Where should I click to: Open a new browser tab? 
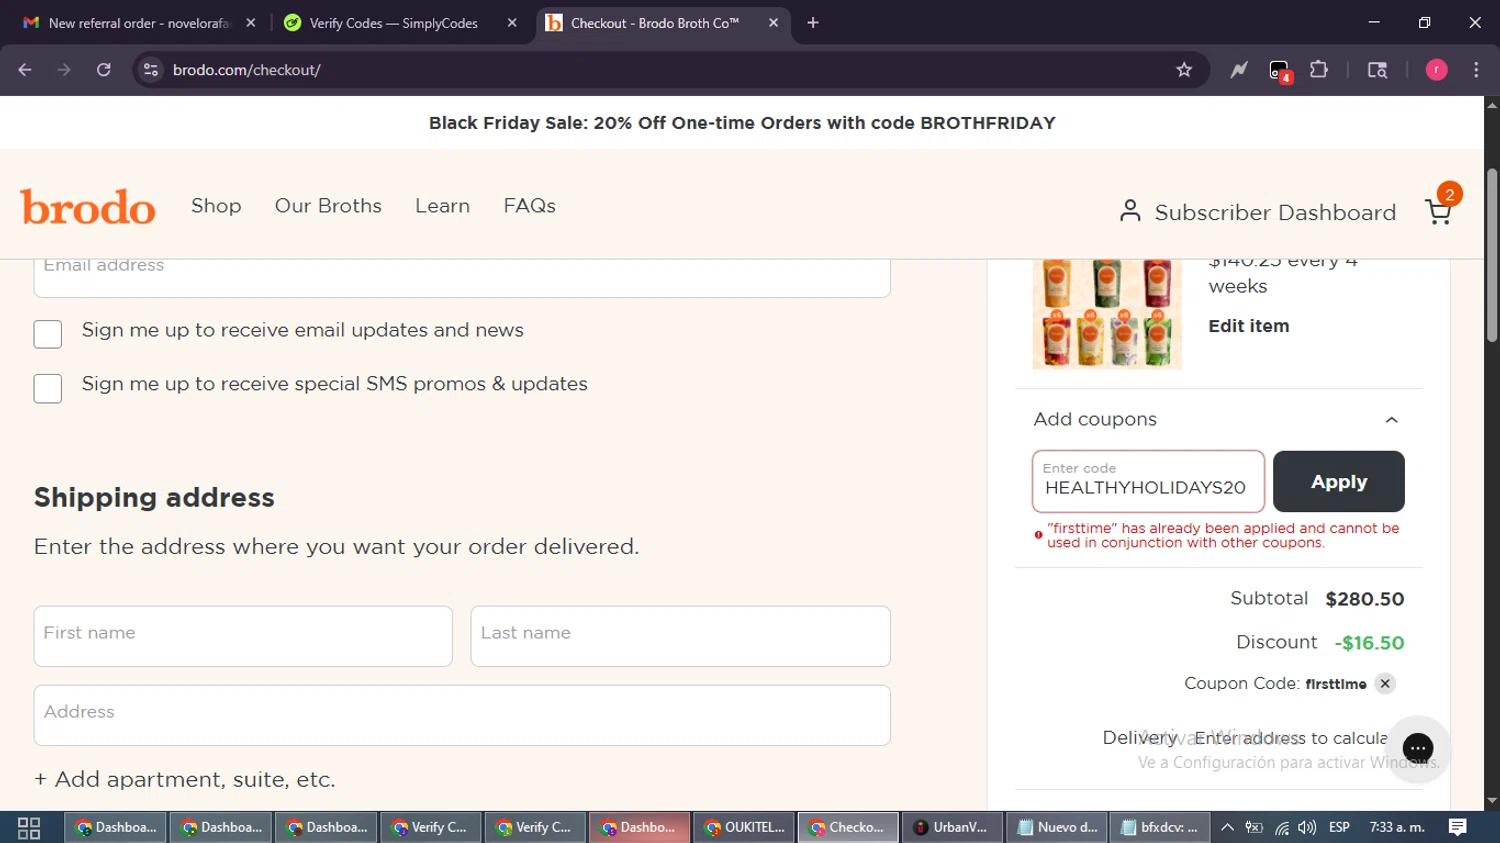pyautogui.click(x=813, y=23)
